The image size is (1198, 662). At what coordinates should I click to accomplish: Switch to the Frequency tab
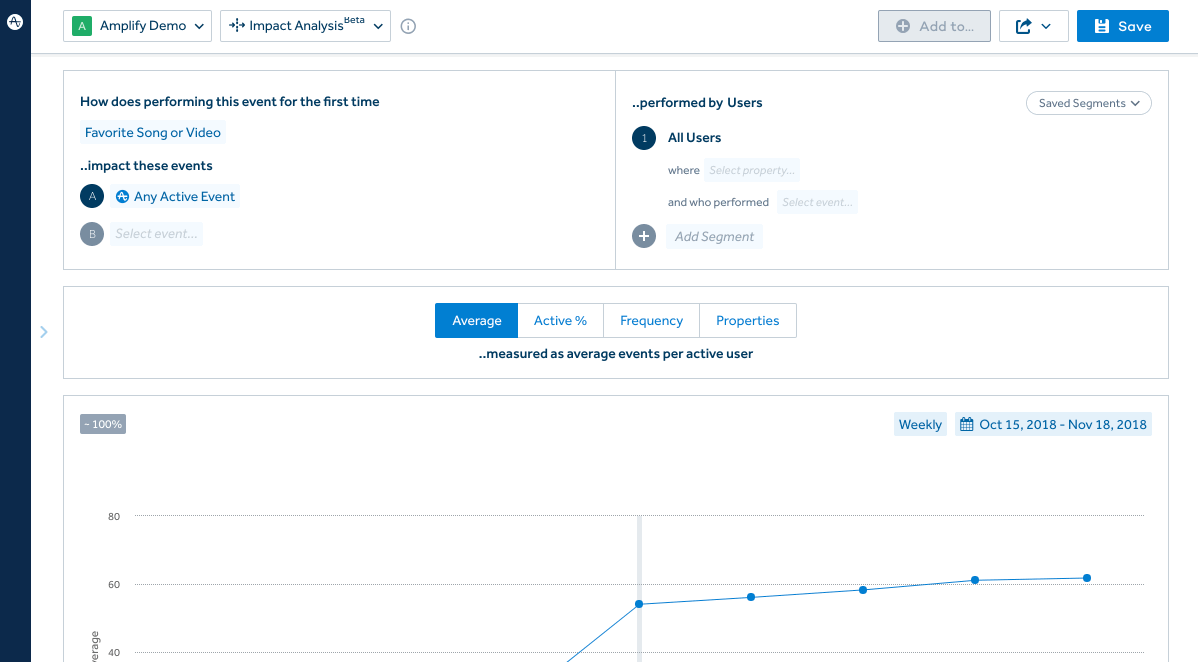click(x=651, y=321)
